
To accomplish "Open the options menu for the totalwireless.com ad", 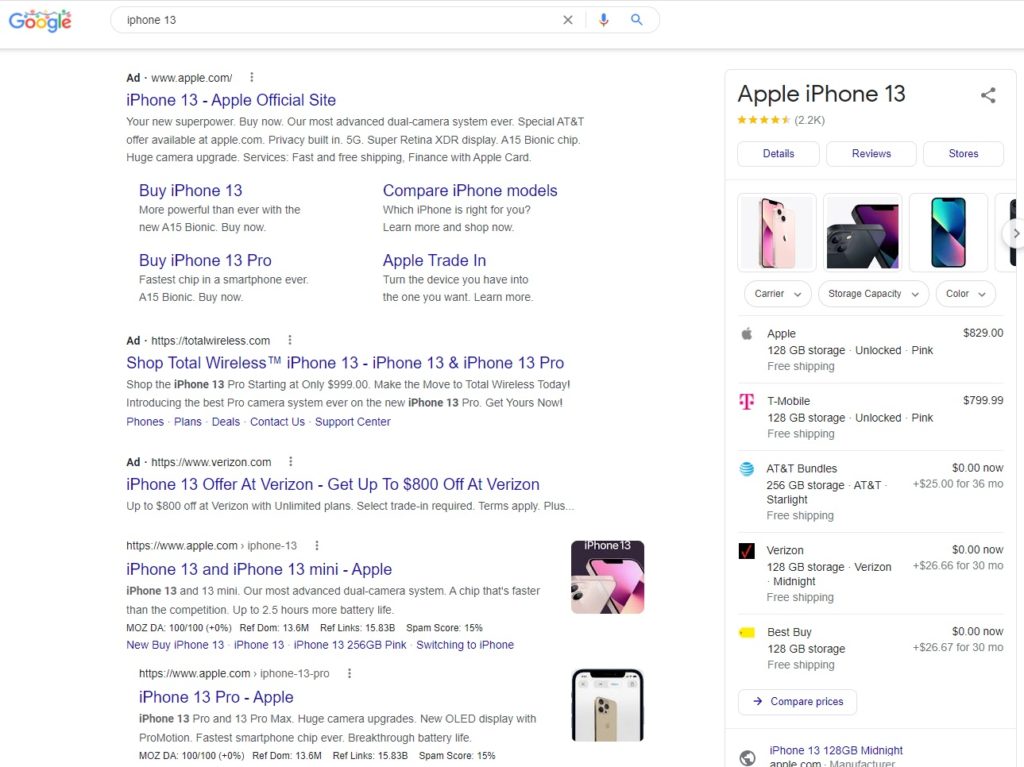I will point(290,340).
